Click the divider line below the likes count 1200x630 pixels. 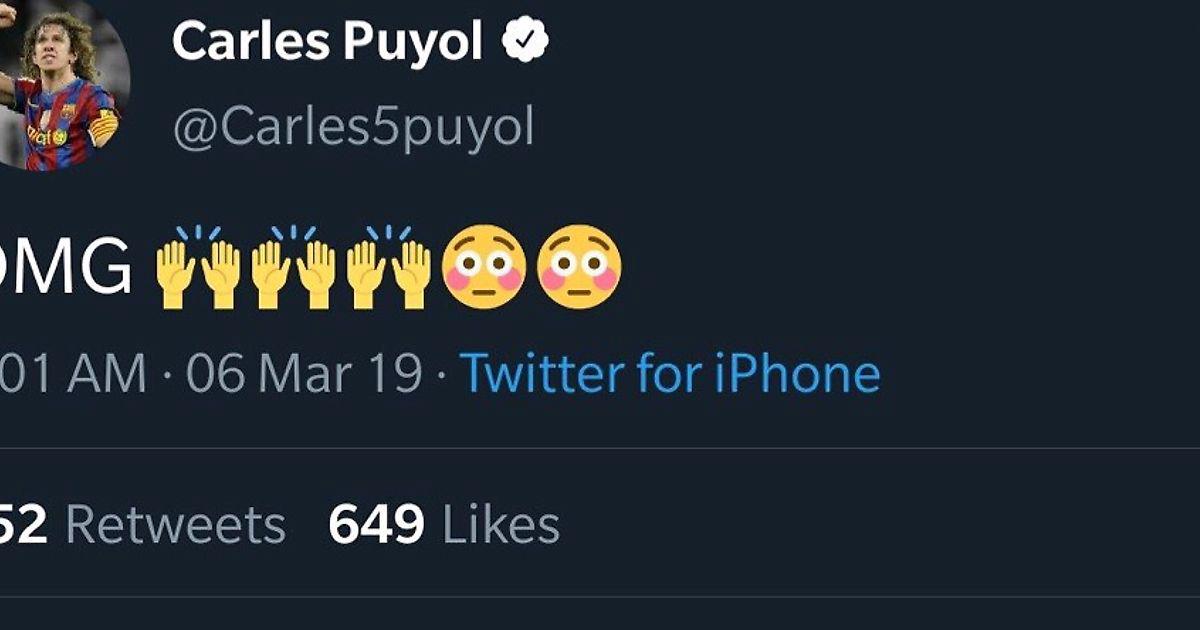click(600, 597)
